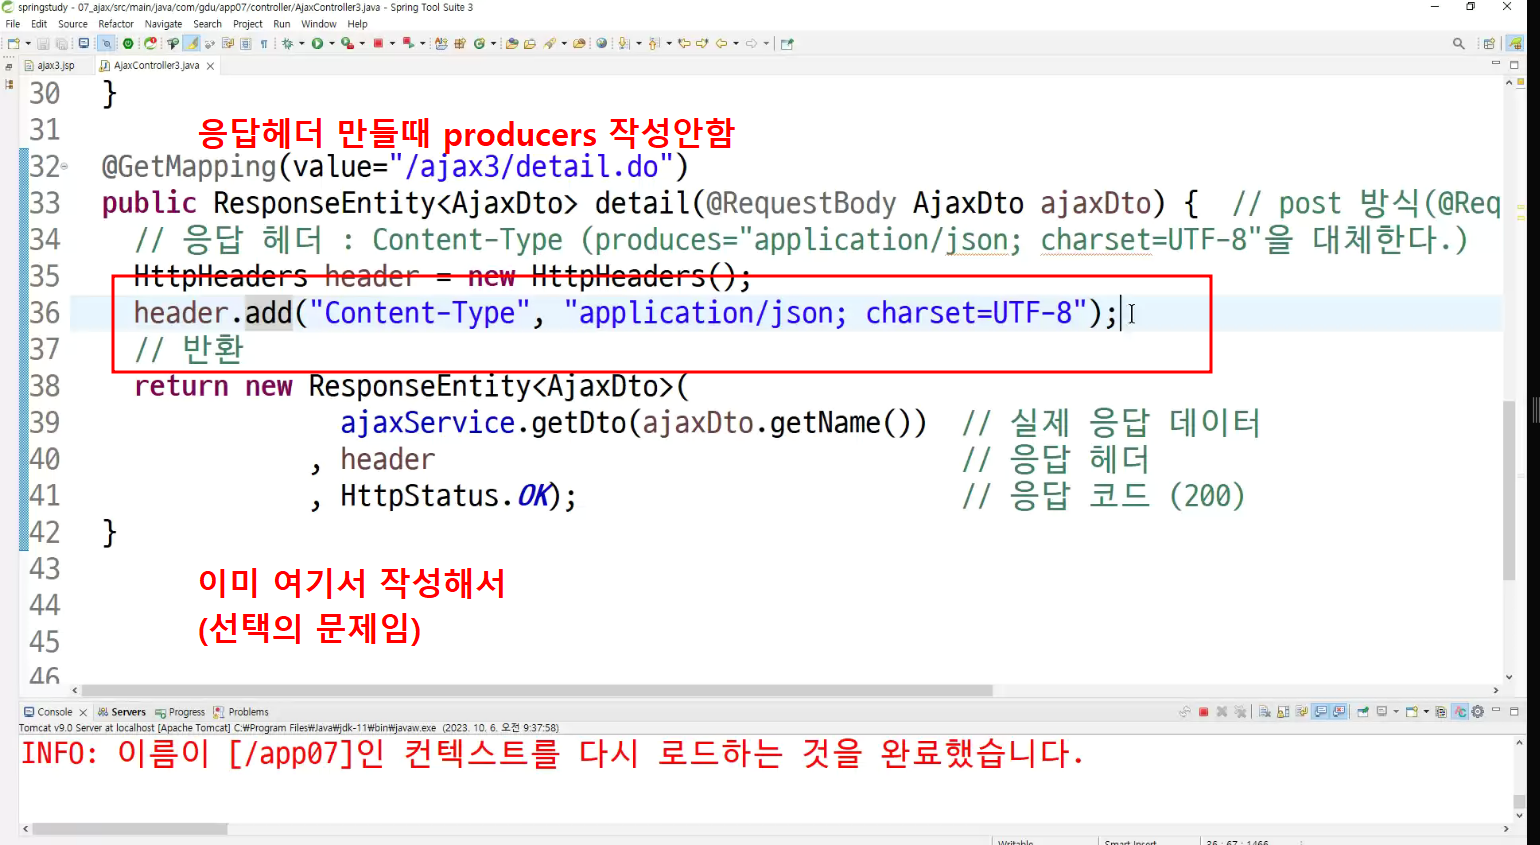
Task: Expand the New Java Class dropdown
Action: coord(493,44)
